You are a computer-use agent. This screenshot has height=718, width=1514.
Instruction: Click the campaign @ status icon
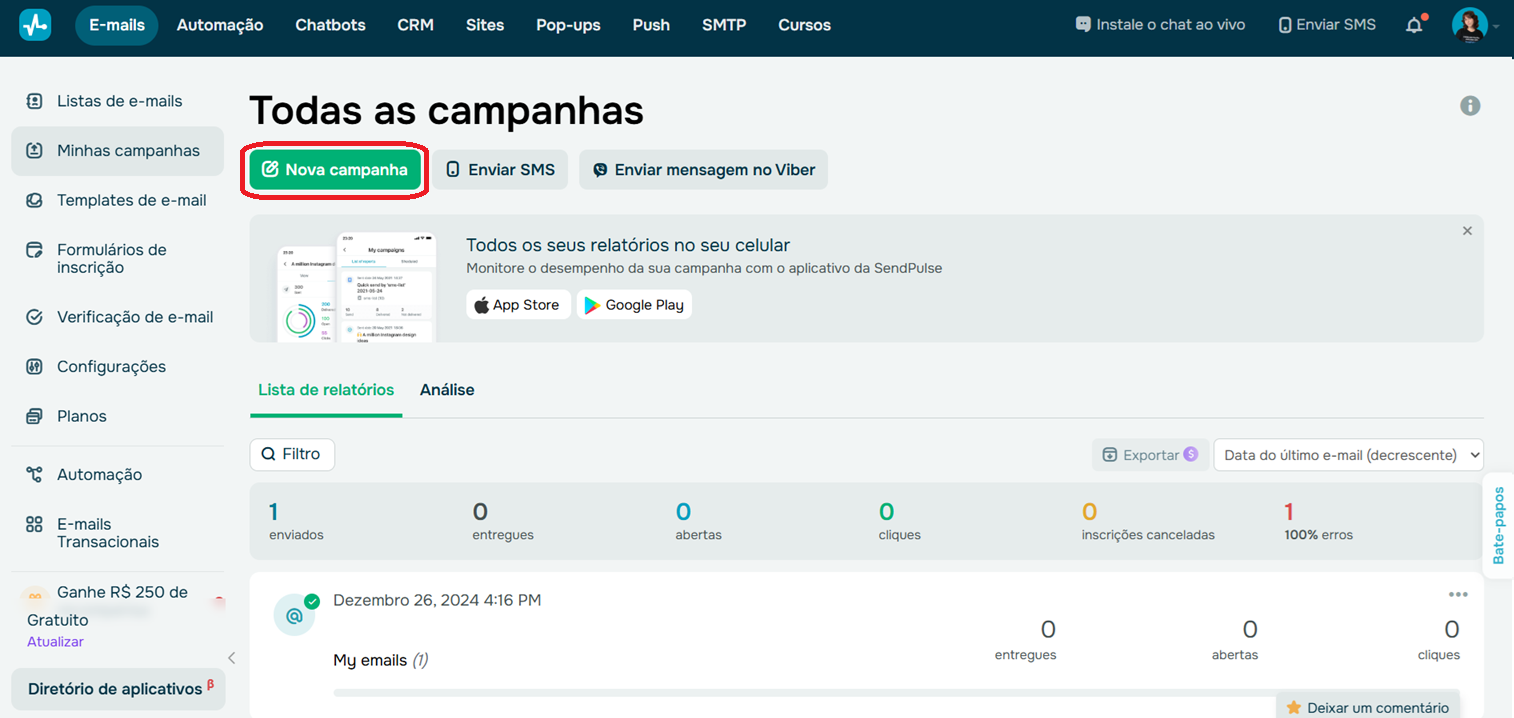(x=294, y=616)
